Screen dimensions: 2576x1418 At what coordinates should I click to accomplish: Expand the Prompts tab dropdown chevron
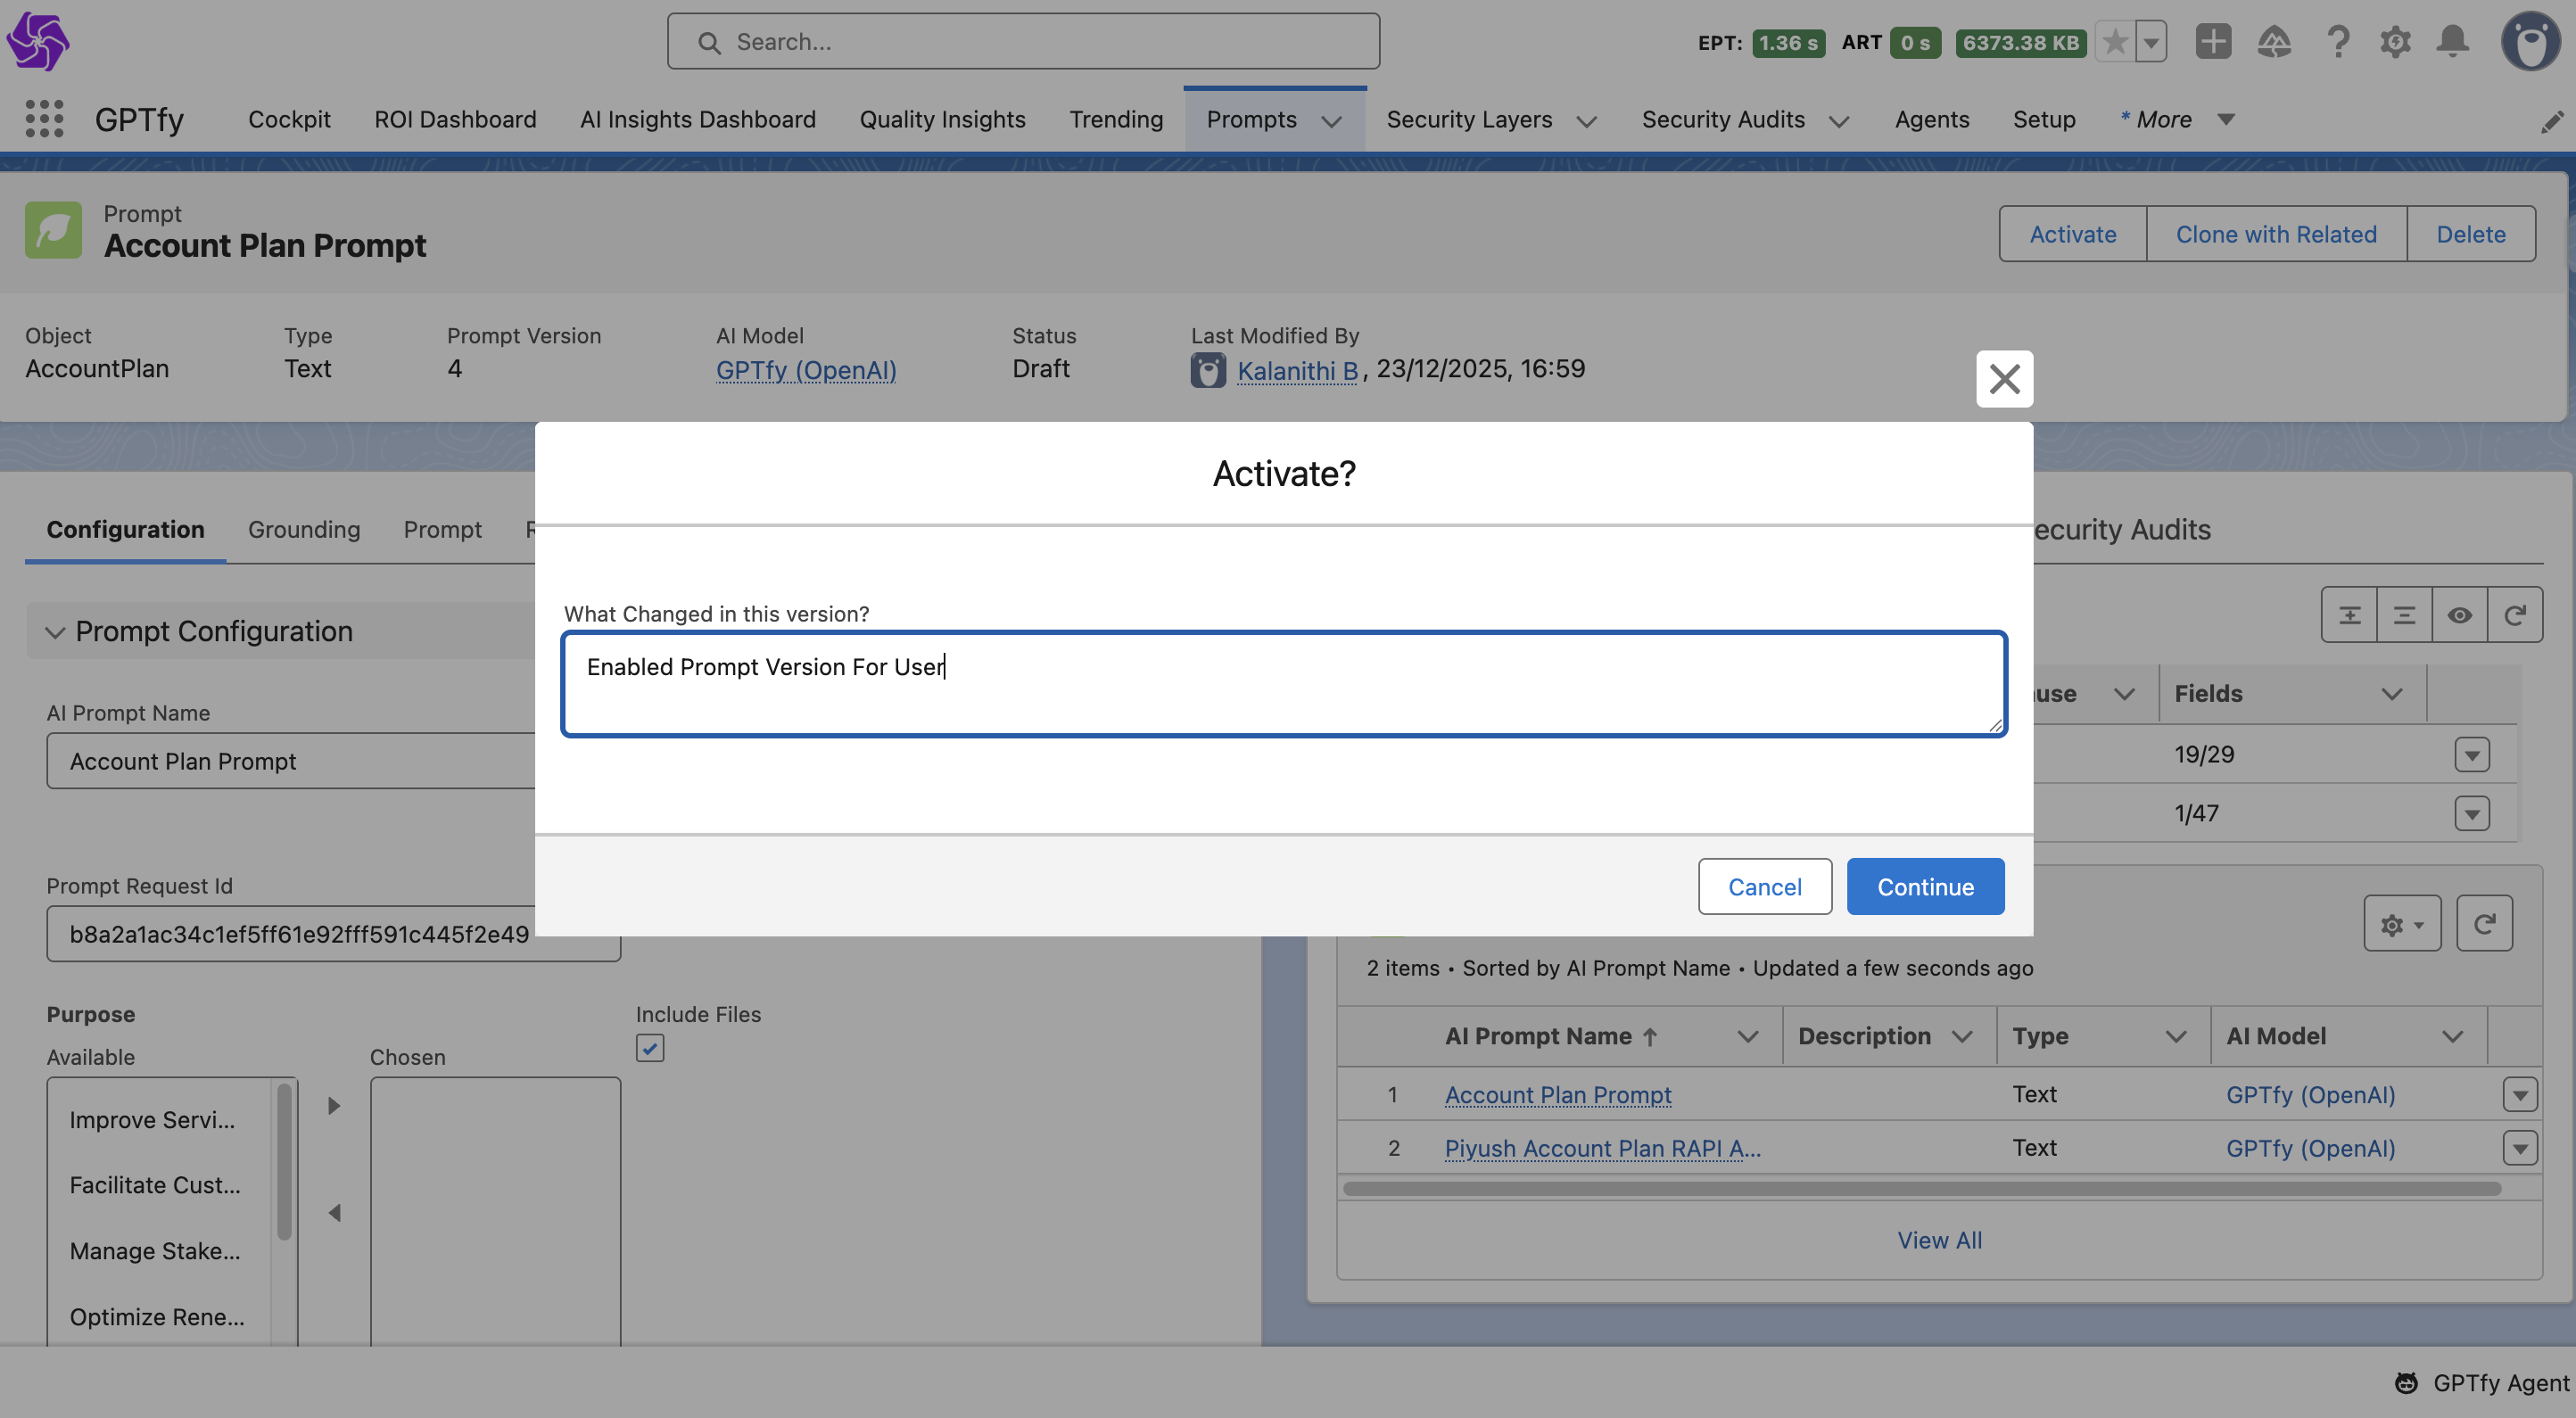(x=1331, y=121)
